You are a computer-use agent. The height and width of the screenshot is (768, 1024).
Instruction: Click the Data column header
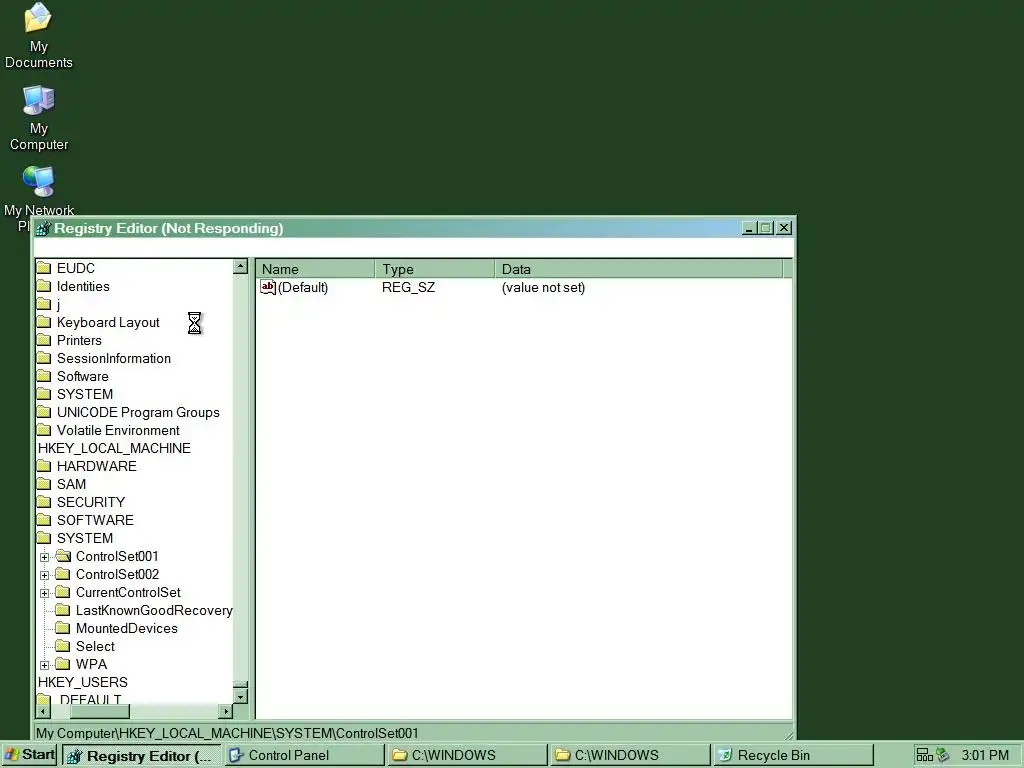(x=639, y=269)
